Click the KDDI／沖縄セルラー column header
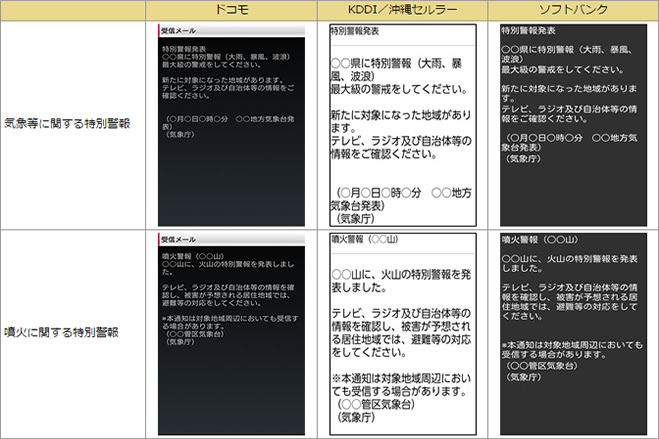Viewport: 659px width, 439px height. tap(402, 10)
